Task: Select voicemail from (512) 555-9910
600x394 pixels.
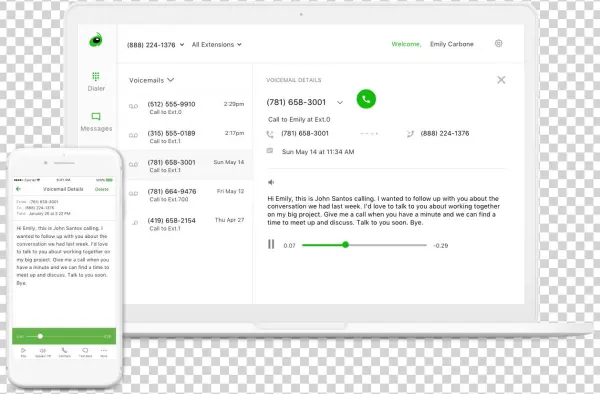Action: [x=186, y=107]
